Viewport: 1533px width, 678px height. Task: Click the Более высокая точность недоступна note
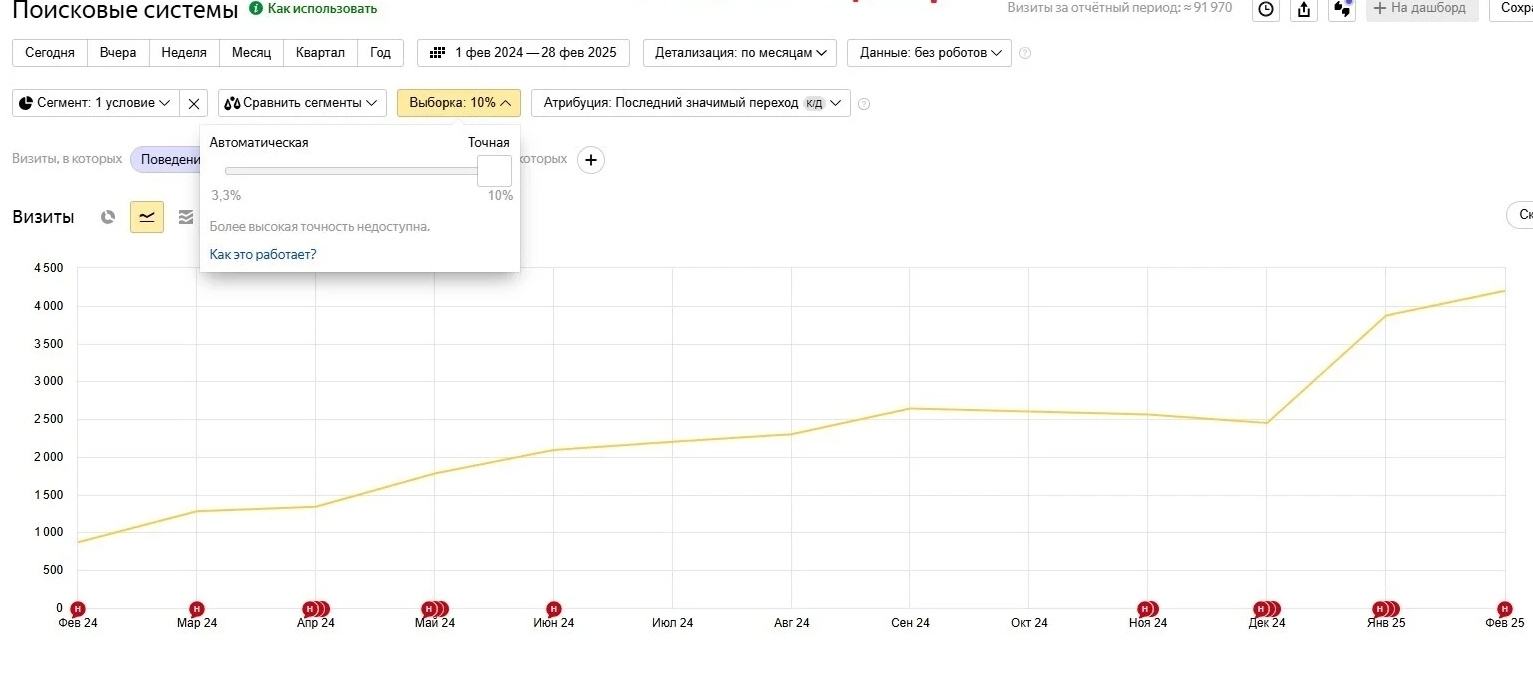320,227
